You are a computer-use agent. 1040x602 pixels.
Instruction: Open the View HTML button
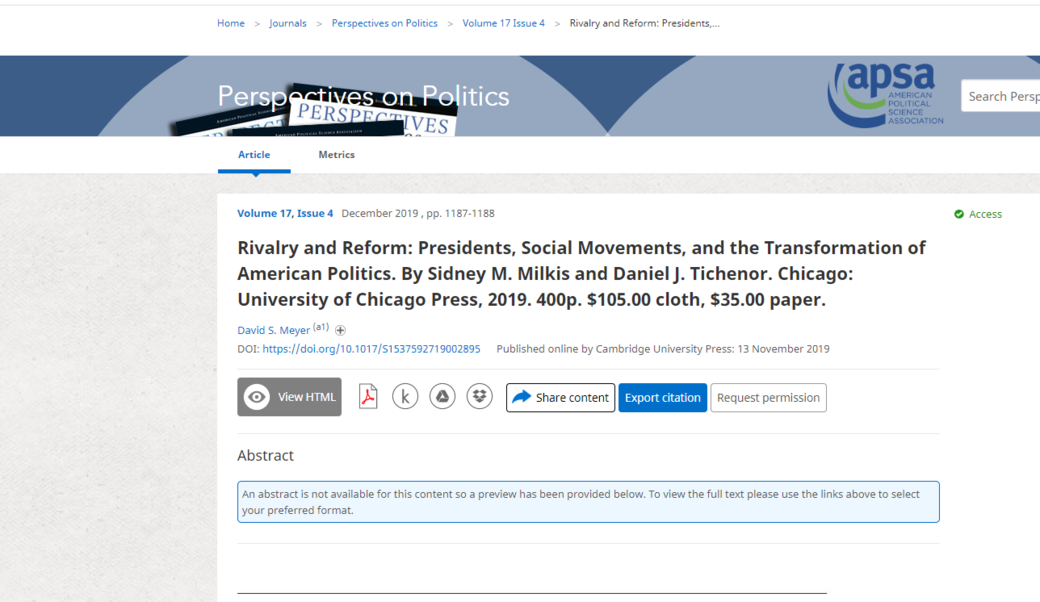[289, 397]
